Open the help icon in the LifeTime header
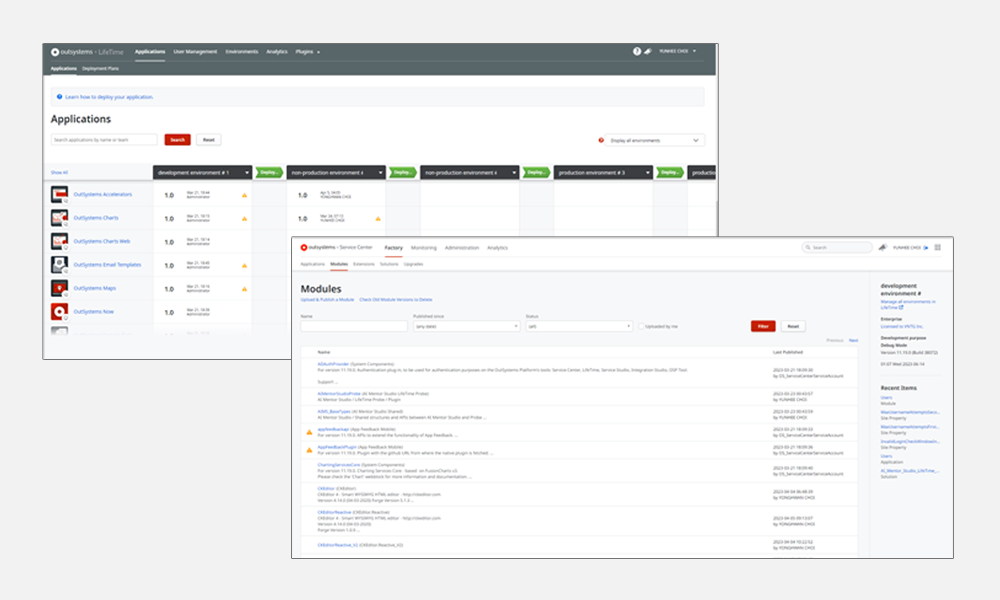Viewport: 1000px width, 600px height. point(636,51)
